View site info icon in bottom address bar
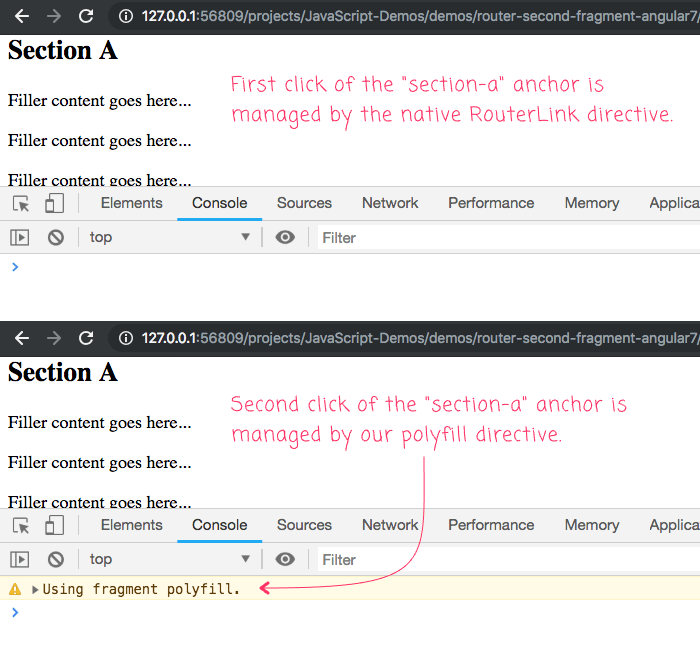The image size is (700, 665). (x=126, y=338)
